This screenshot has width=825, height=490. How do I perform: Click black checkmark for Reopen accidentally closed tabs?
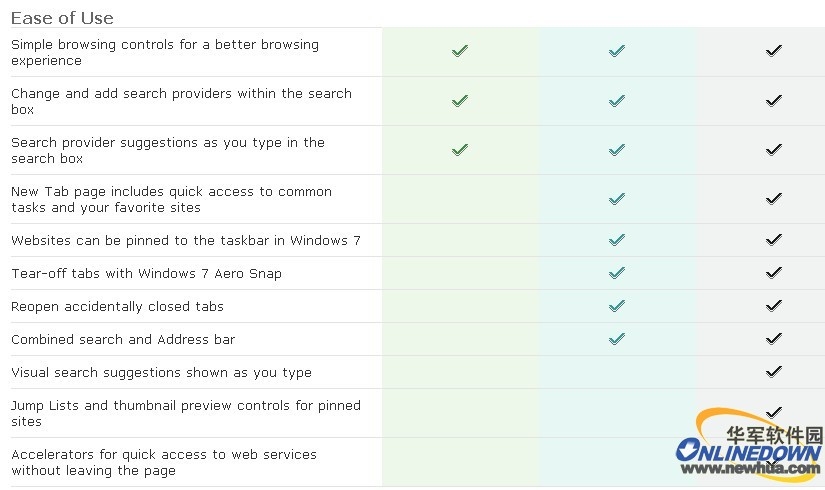[773, 305]
